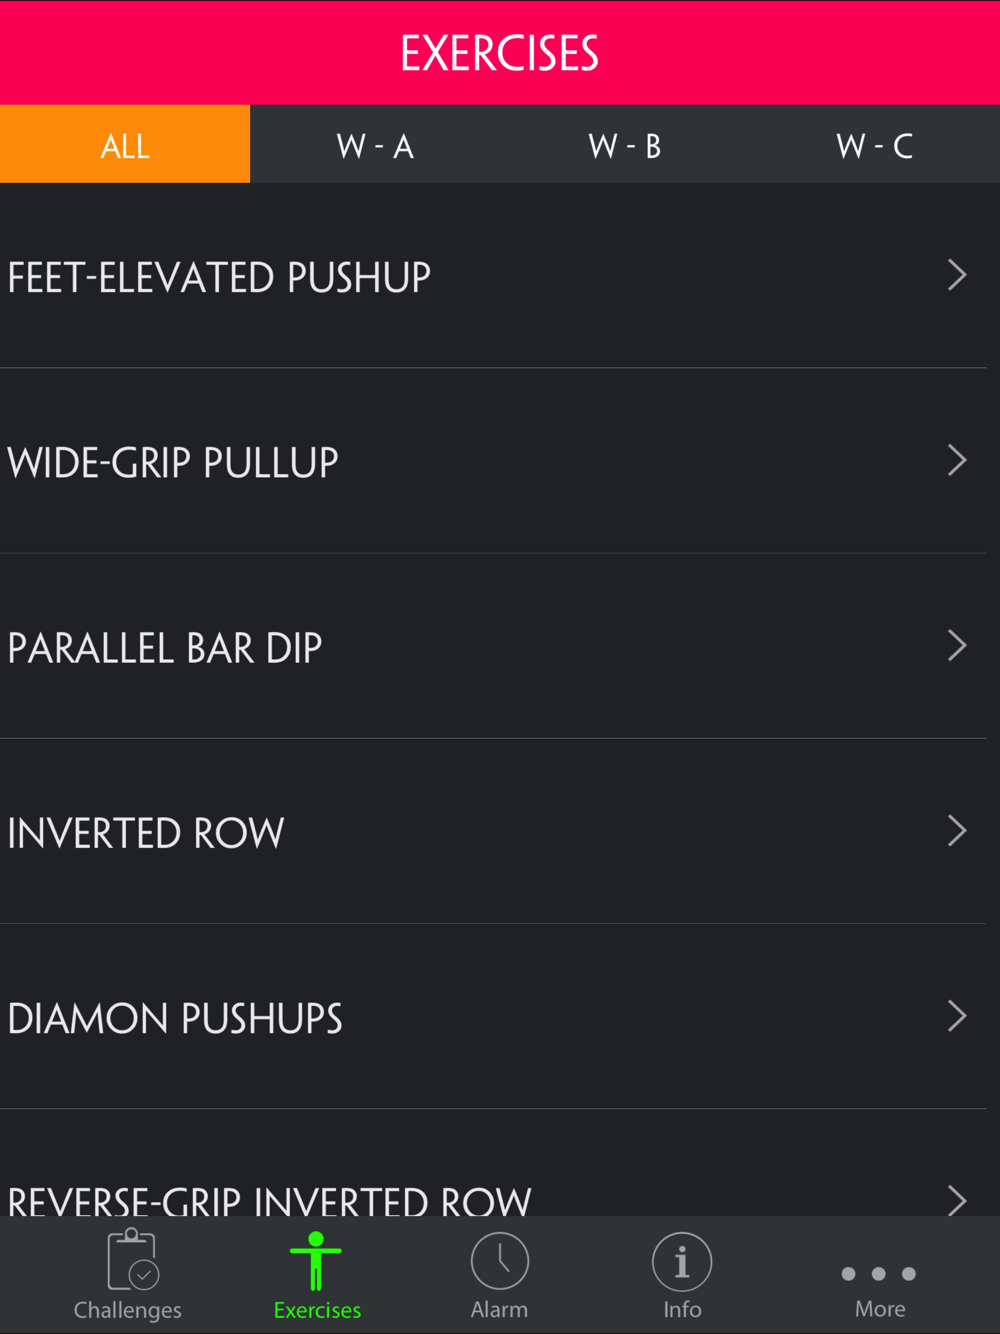Switch to the W - B tab
The height and width of the screenshot is (1334, 1000).
click(625, 144)
